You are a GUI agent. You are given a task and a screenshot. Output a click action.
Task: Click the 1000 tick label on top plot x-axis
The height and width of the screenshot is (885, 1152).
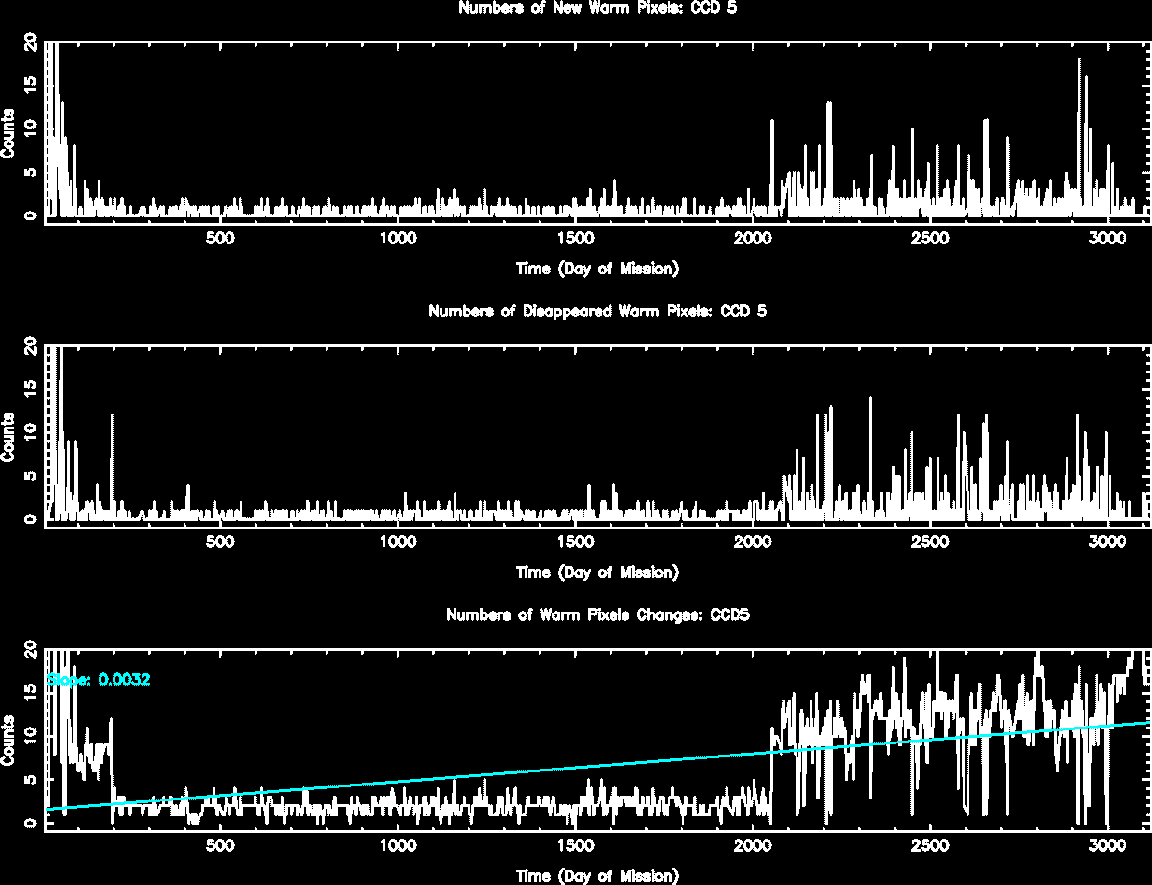point(397,238)
